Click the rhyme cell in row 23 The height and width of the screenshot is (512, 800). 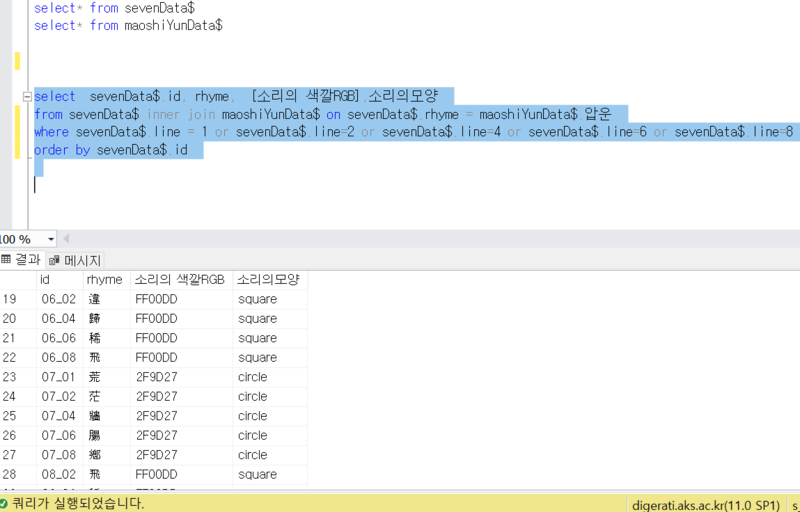107,377
